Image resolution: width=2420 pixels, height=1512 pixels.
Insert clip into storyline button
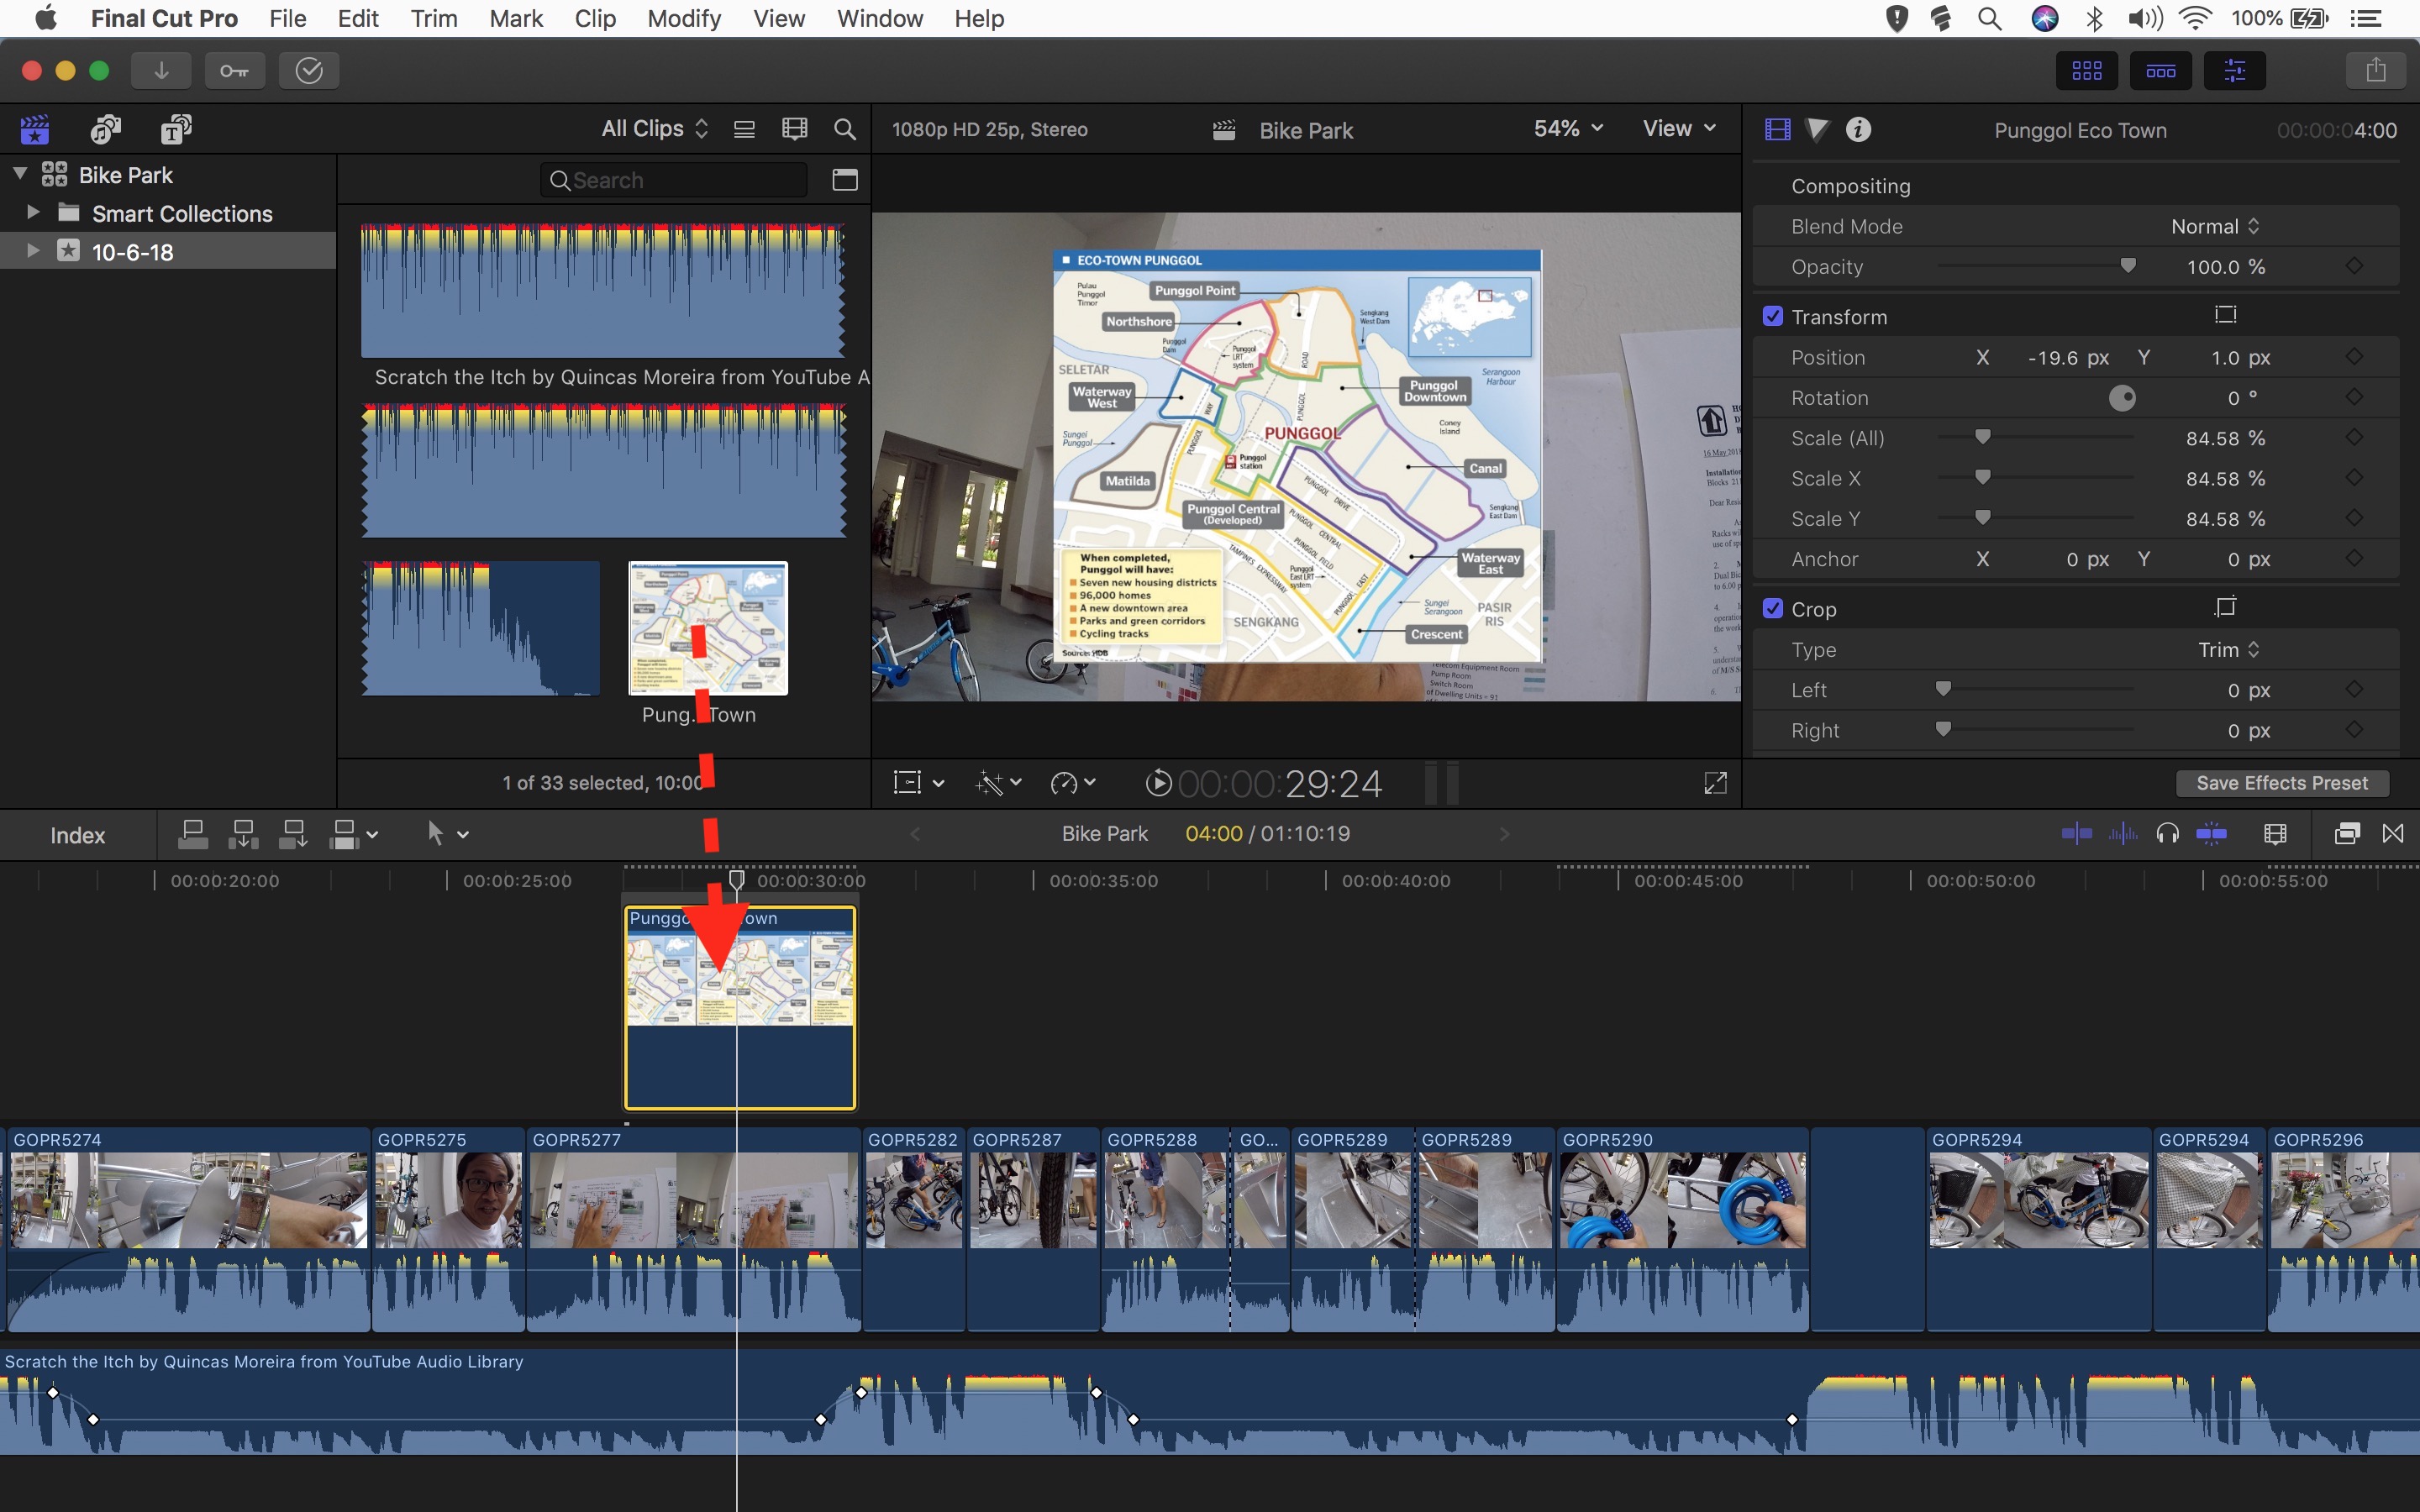pos(243,834)
